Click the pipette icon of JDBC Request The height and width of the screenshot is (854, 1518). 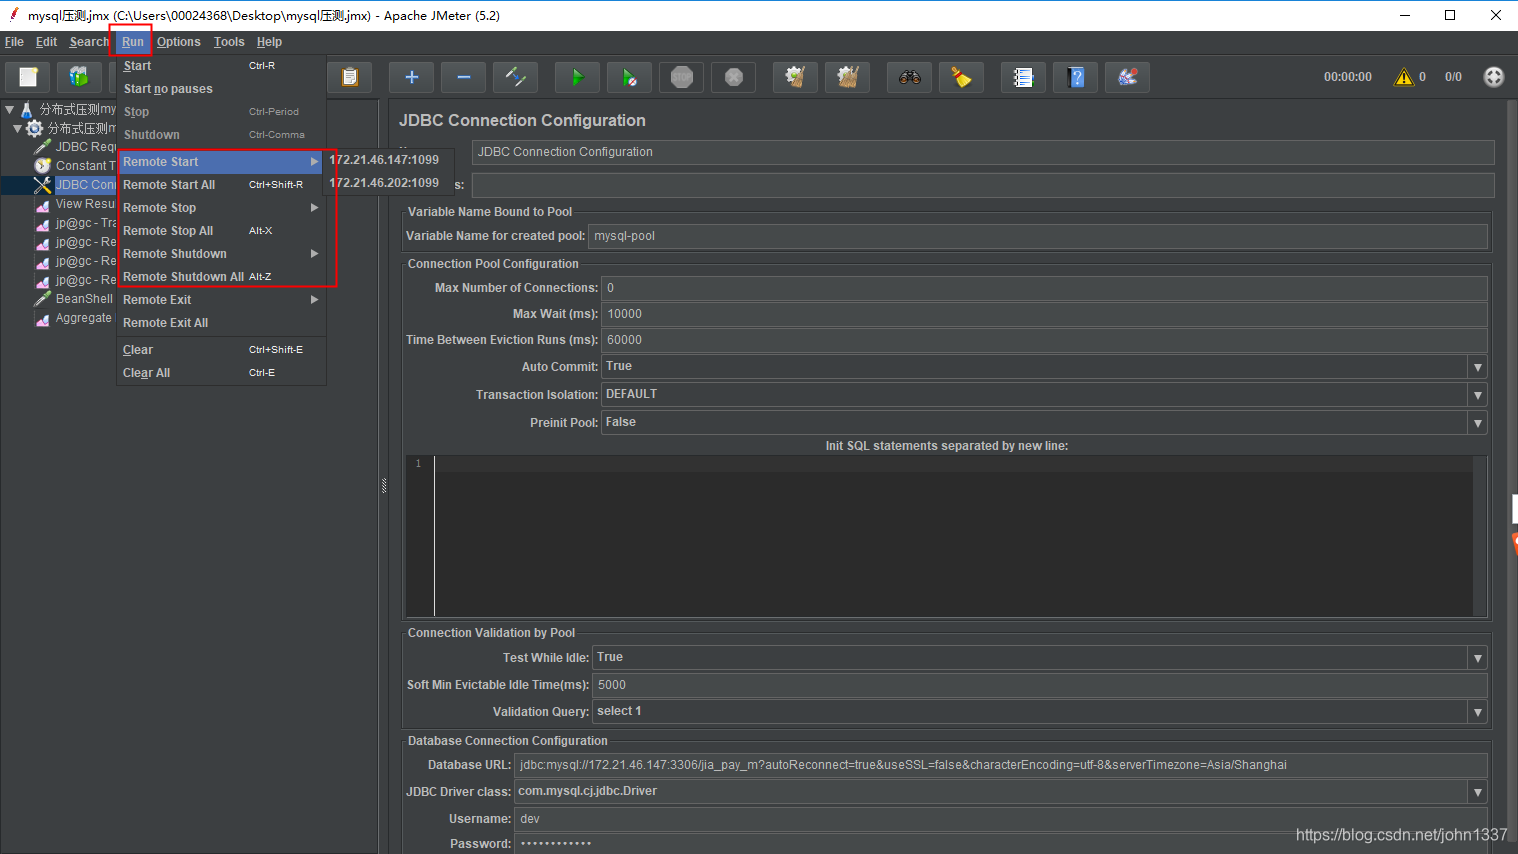[x=43, y=147]
